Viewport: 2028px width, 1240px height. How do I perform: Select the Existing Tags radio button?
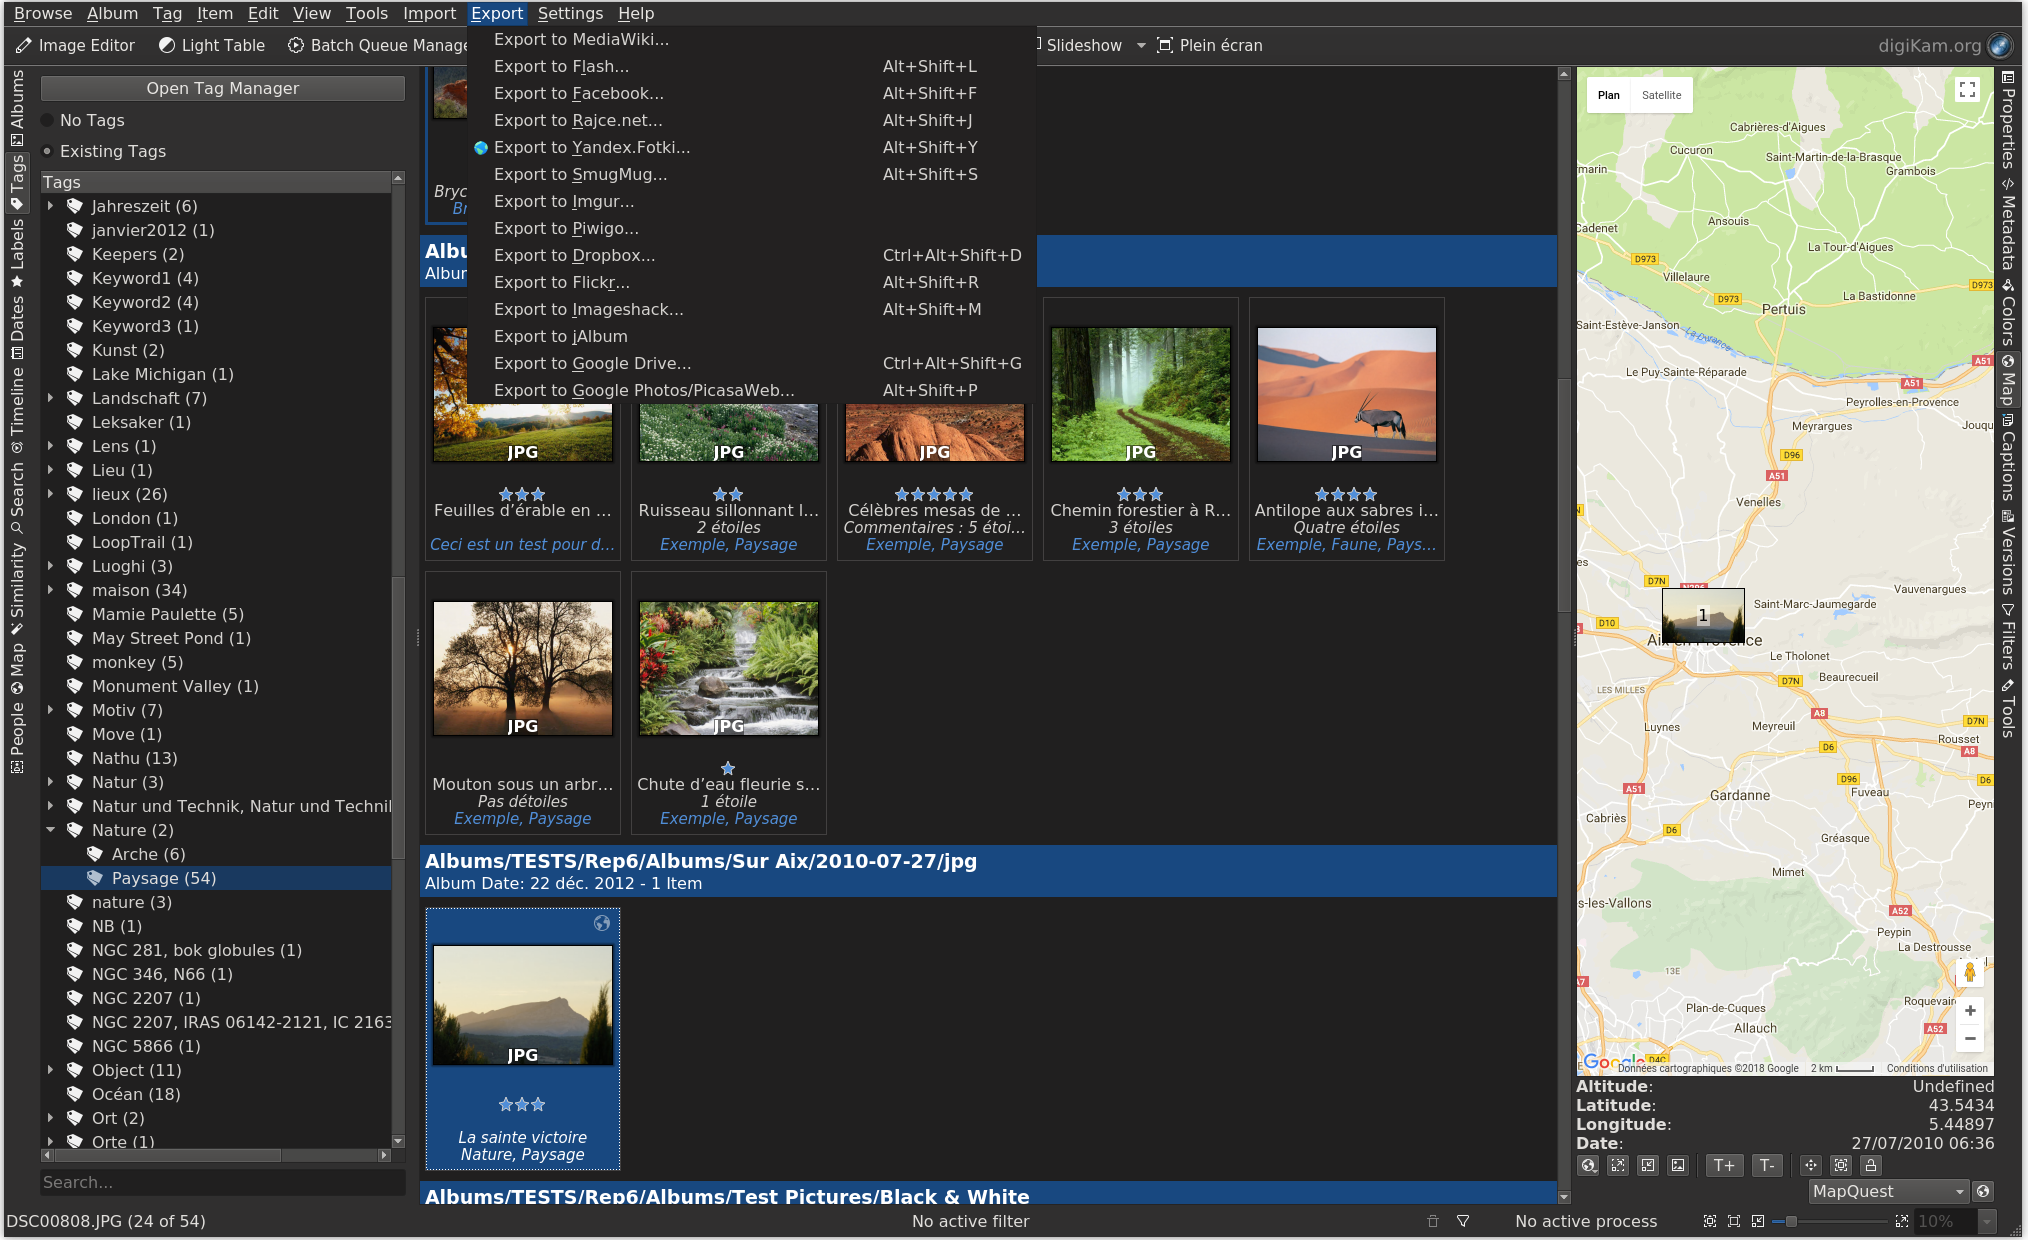click(47, 151)
